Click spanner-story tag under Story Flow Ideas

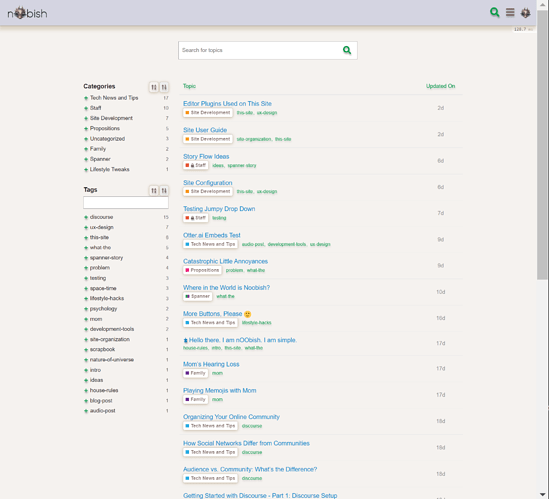(242, 165)
